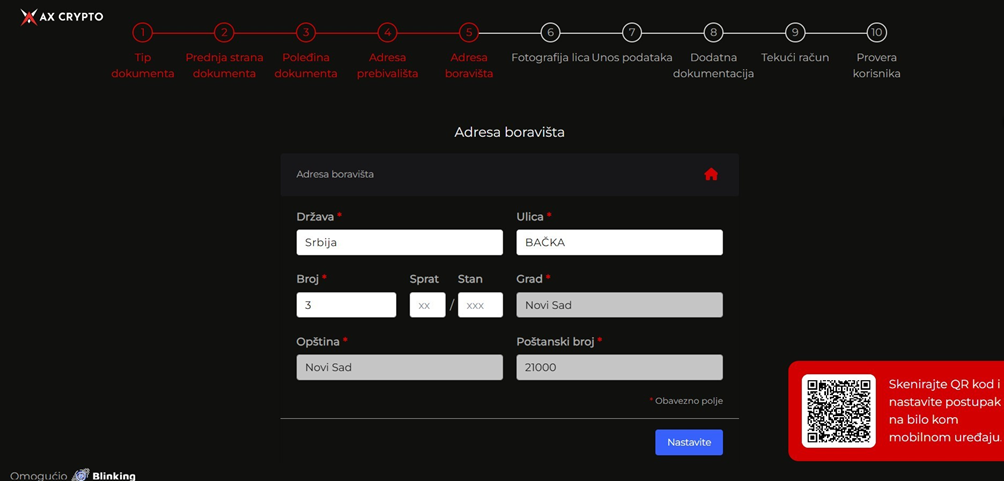1004x481 pixels.
Task: Select step 2 Prednja strana dokumenta
Action: coord(224,32)
